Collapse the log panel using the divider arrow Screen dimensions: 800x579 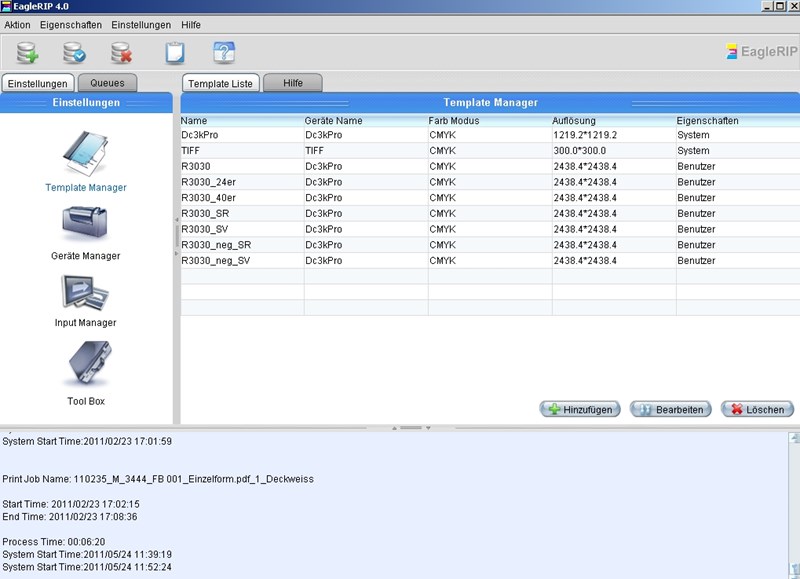(x=428, y=428)
